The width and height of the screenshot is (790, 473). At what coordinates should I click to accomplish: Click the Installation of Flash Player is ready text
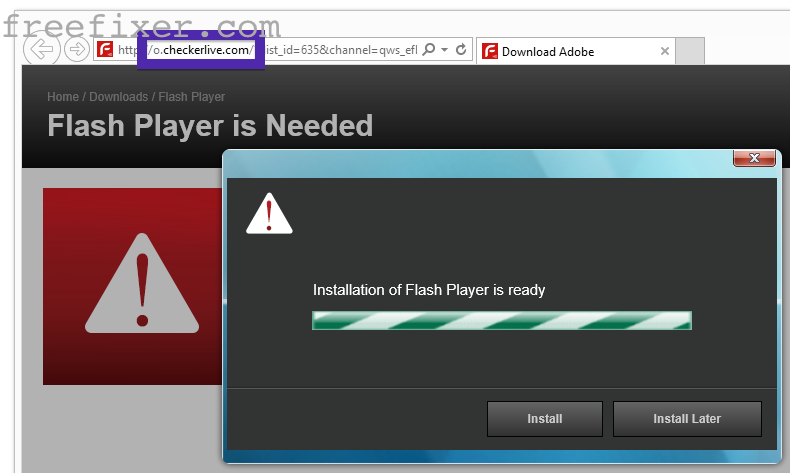click(429, 290)
